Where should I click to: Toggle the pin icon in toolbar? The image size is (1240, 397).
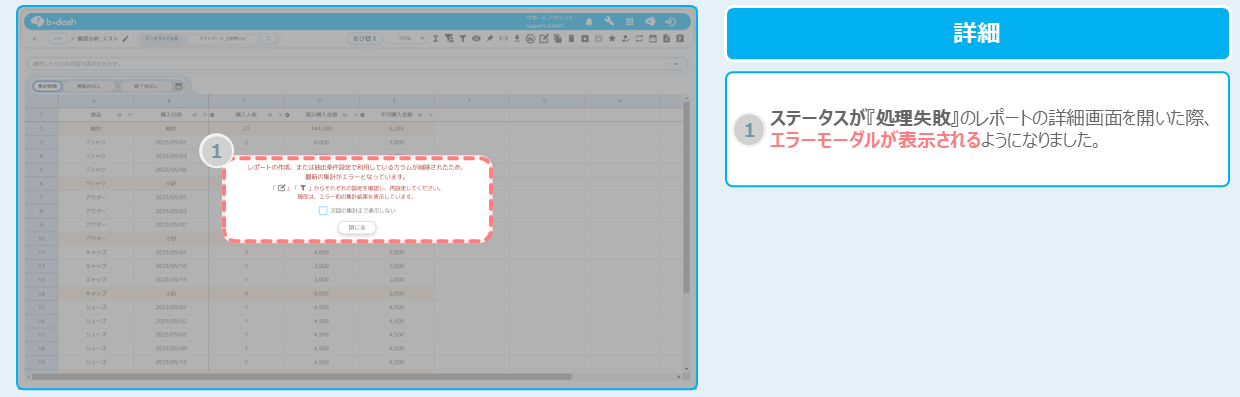(x=490, y=38)
